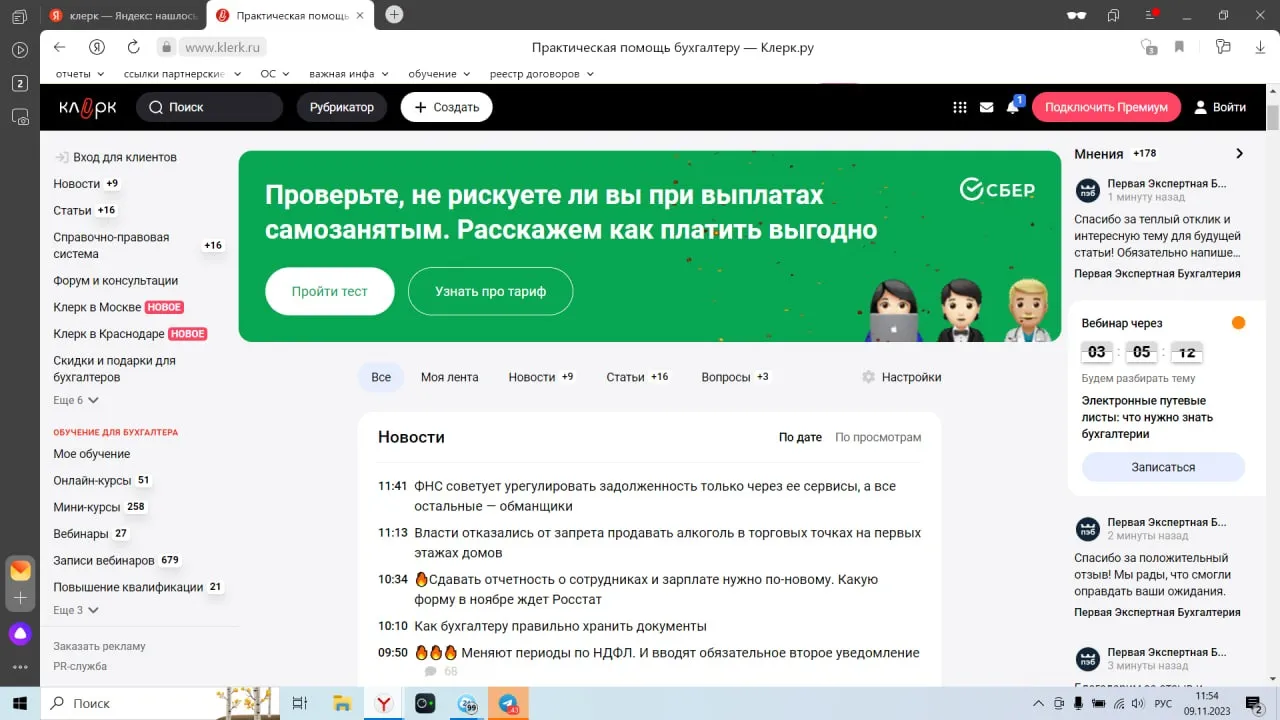Screen dimensions: 1280x720
Task: Reload the klerk.ru page
Action: coord(133,47)
